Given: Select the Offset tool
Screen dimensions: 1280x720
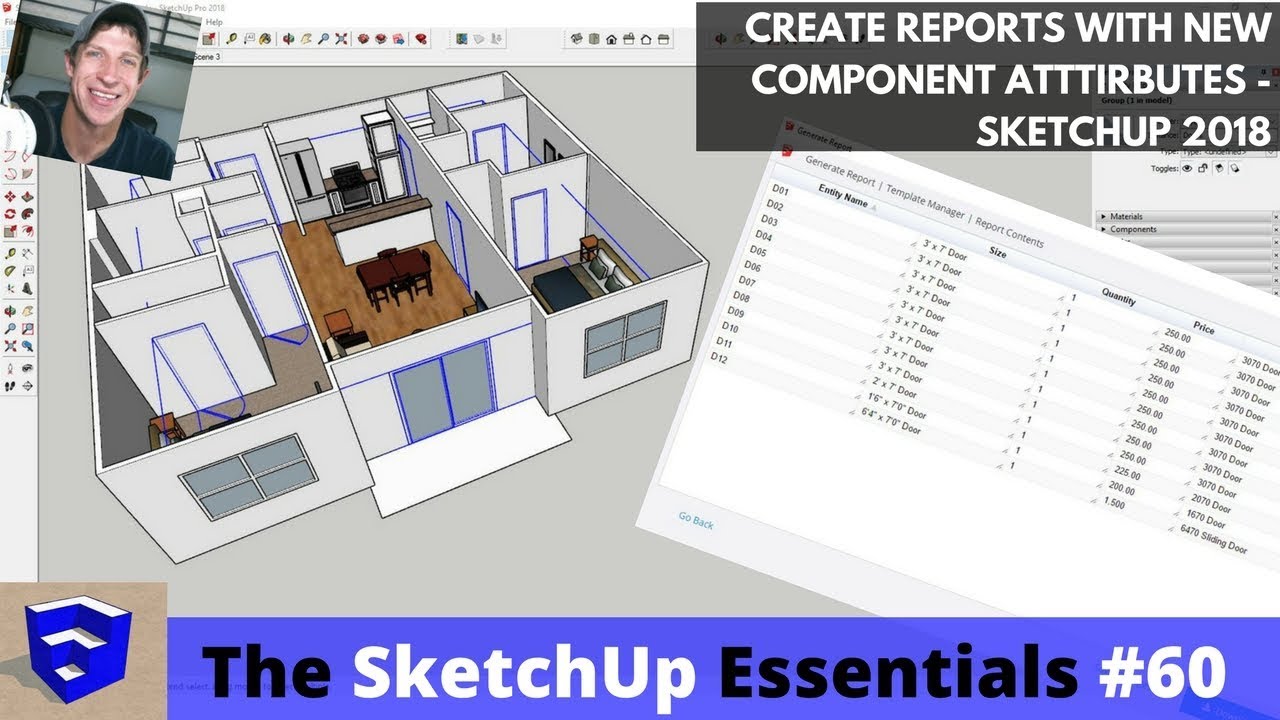Looking at the screenshot, I should click(27, 231).
